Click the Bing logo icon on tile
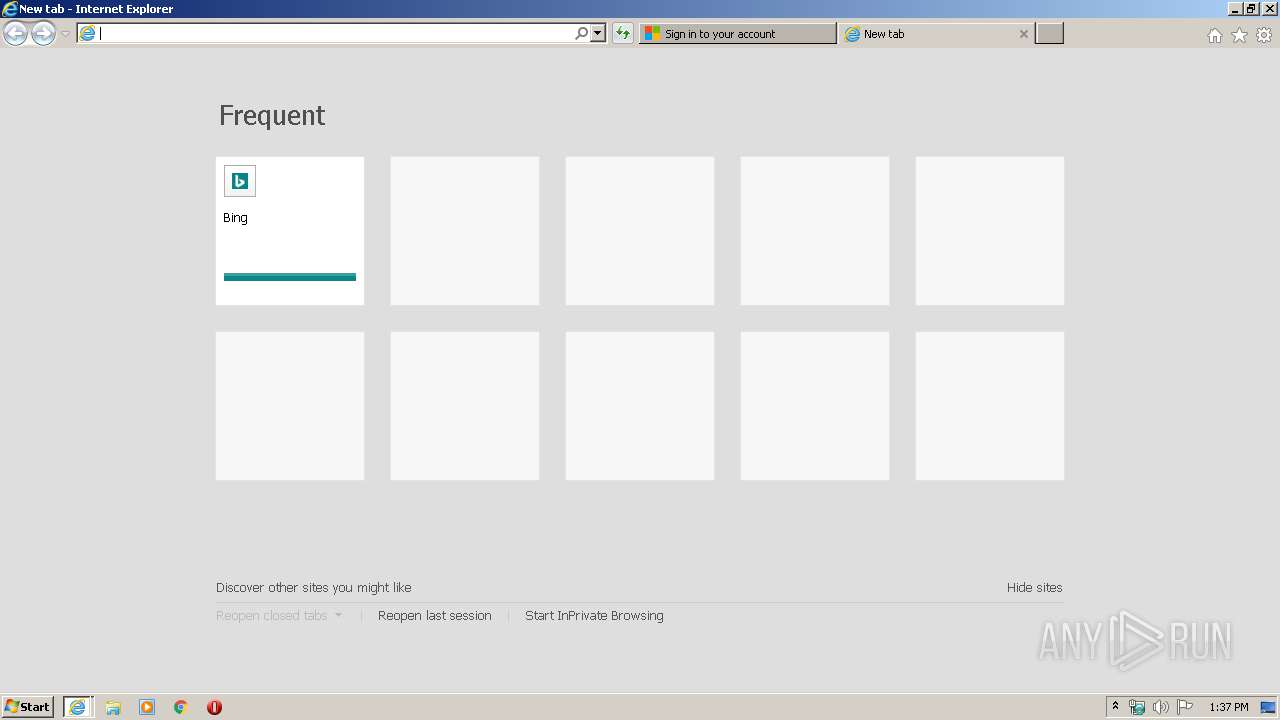This screenshot has width=1280, height=720. [240, 181]
